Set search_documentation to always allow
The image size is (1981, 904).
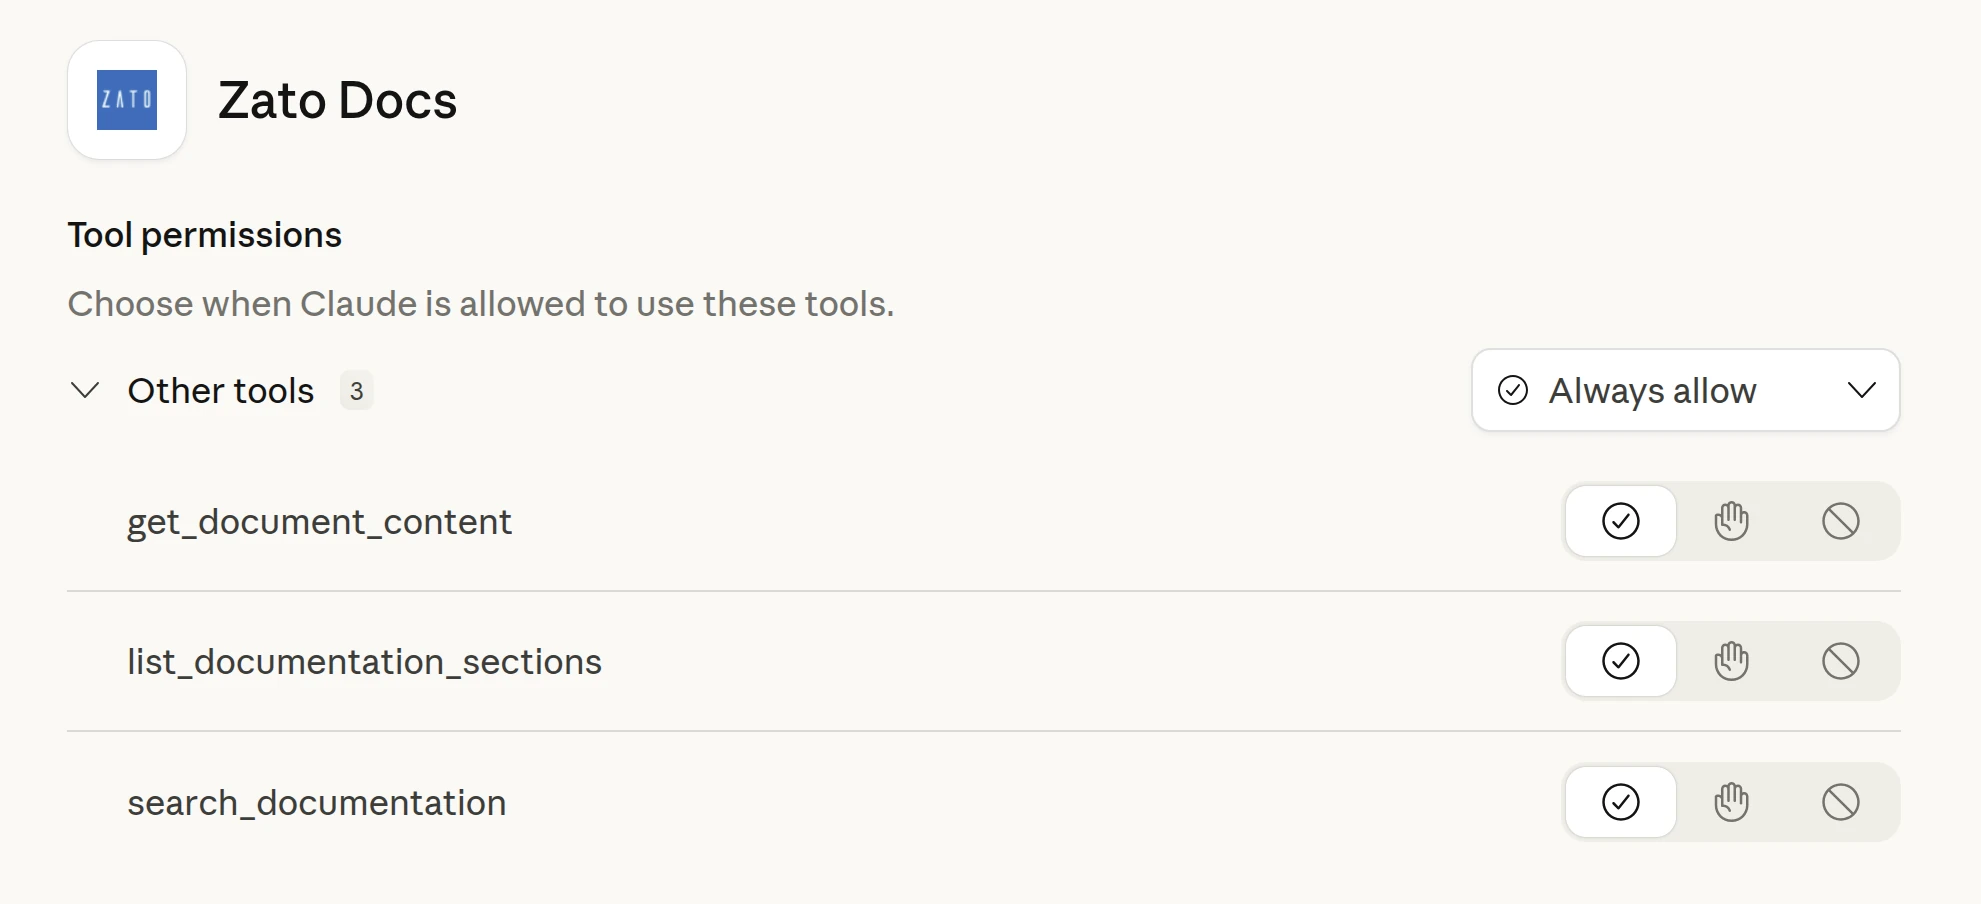tap(1620, 802)
